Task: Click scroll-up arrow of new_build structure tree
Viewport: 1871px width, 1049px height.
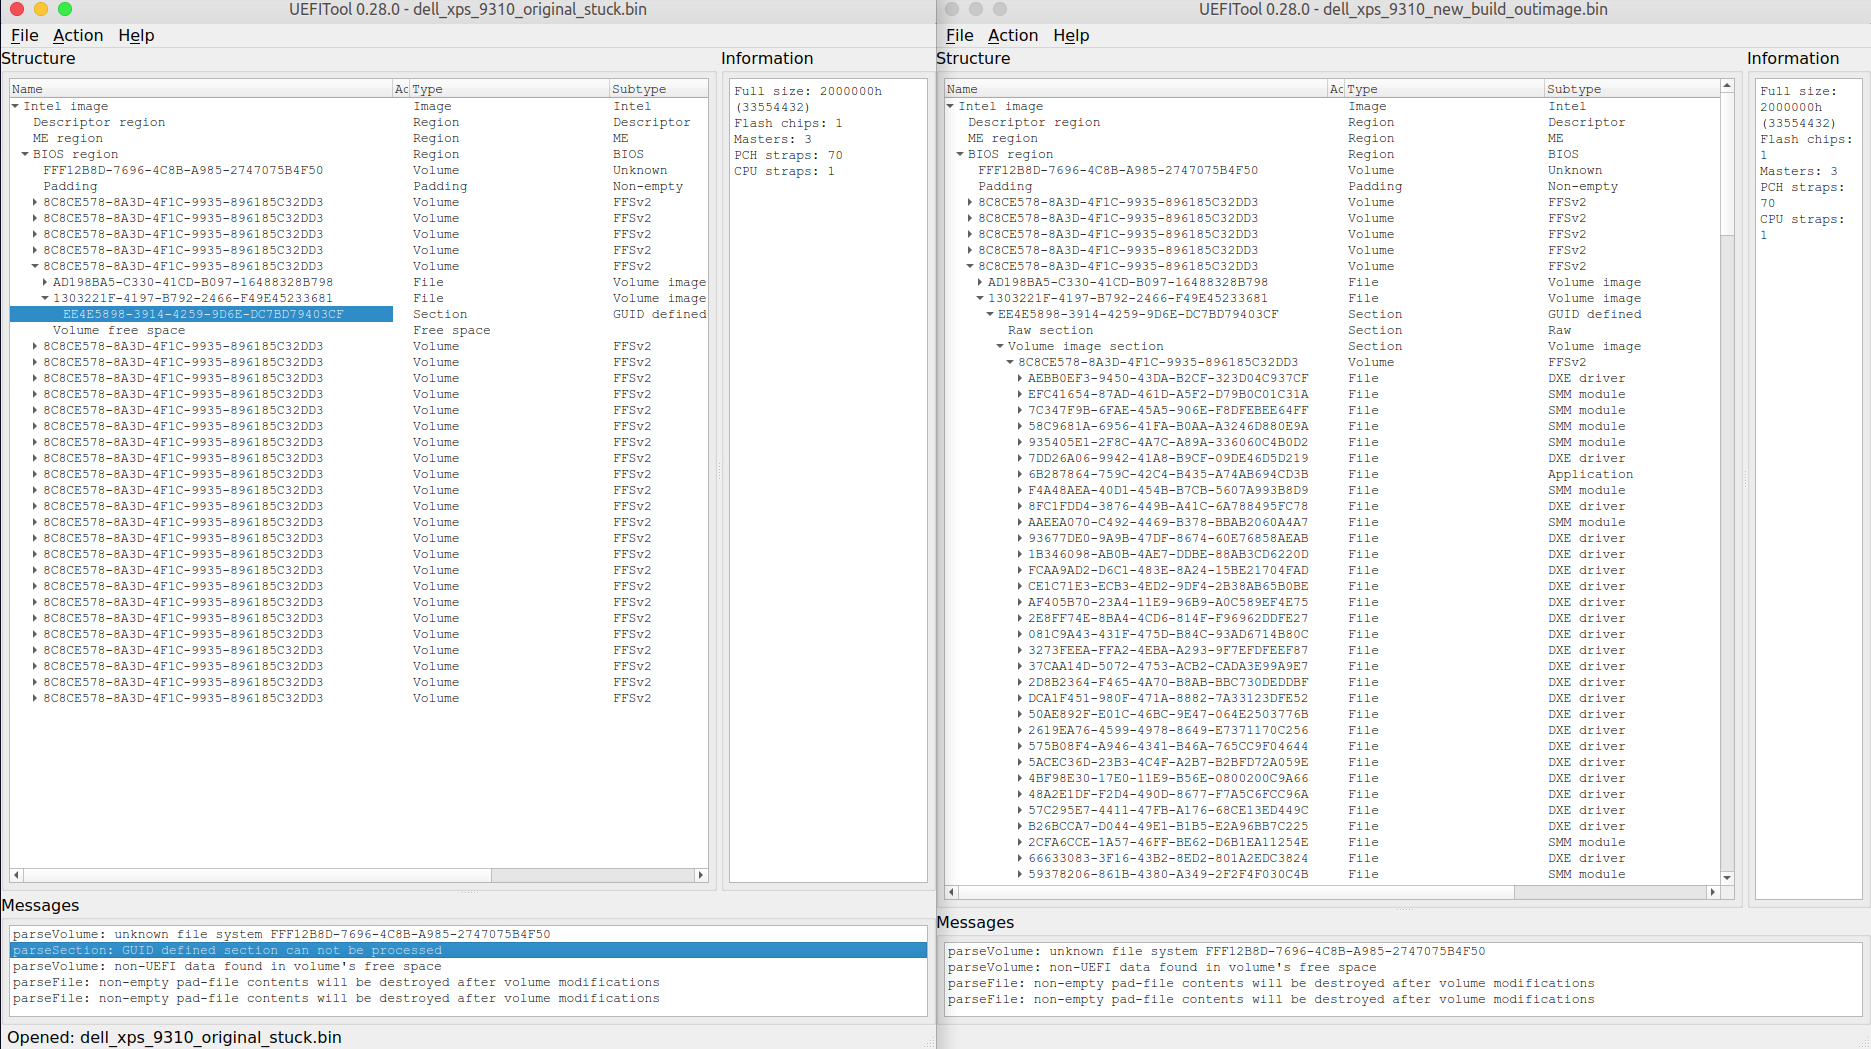Action: tap(1727, 86)
